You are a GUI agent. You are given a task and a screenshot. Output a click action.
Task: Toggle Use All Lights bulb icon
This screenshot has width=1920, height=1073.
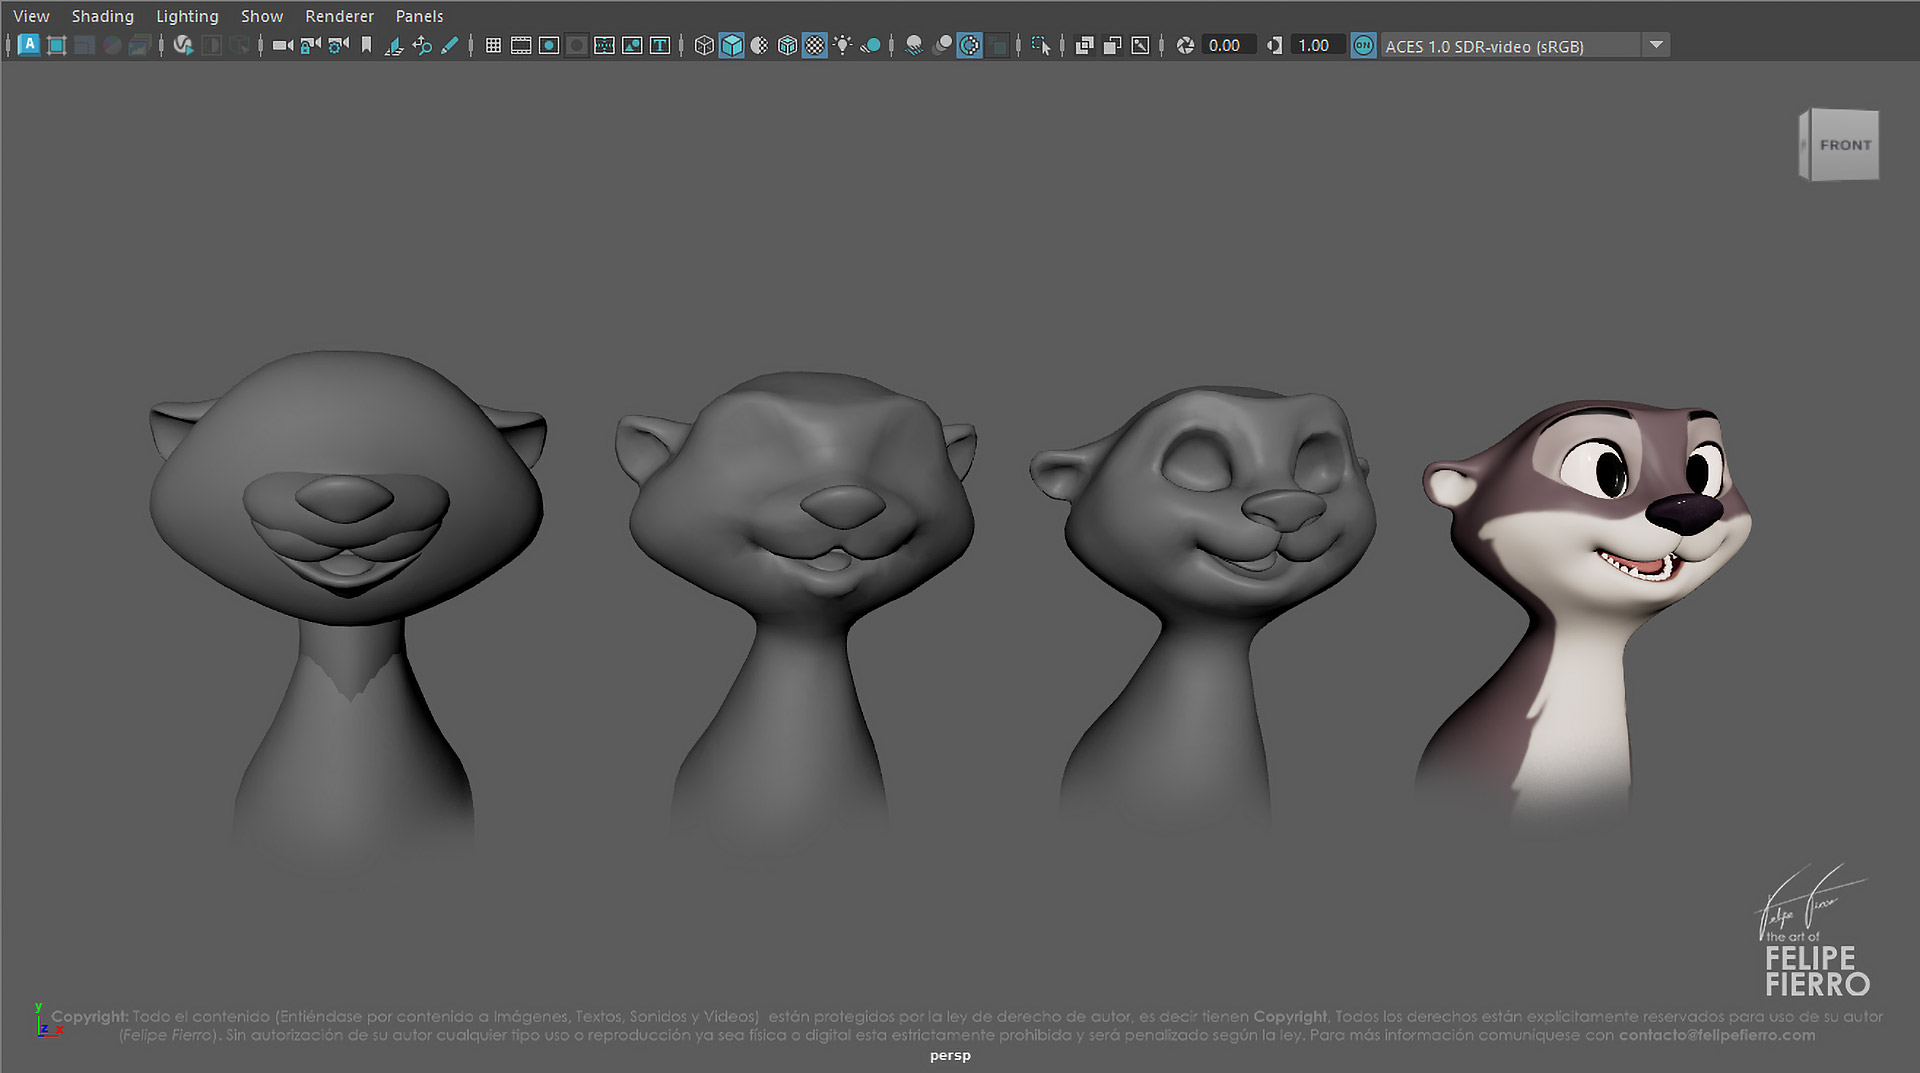(843, 45)
